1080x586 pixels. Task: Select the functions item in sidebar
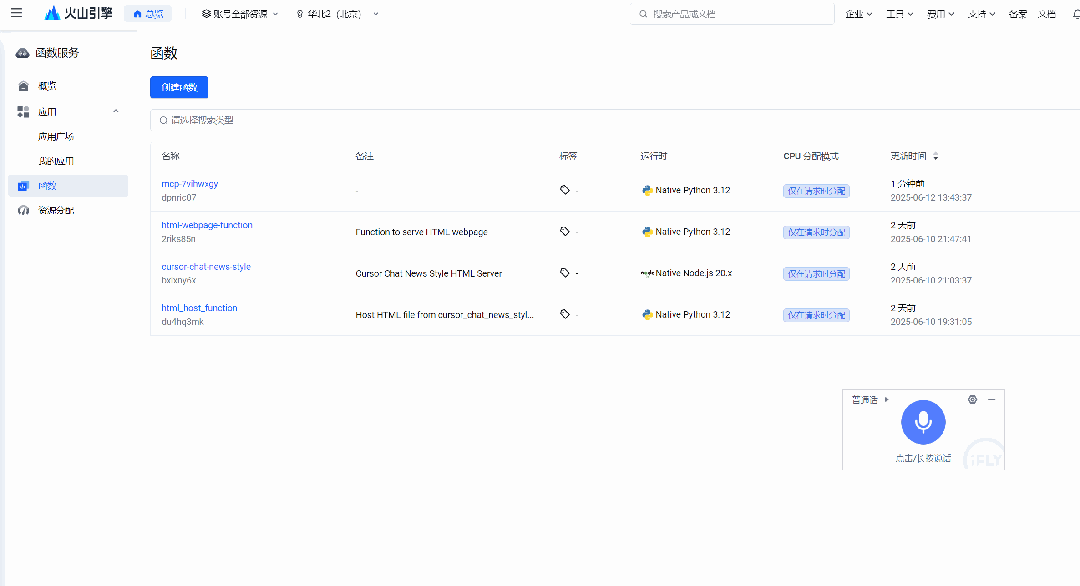pyautogui.click(x=48, y=186)
